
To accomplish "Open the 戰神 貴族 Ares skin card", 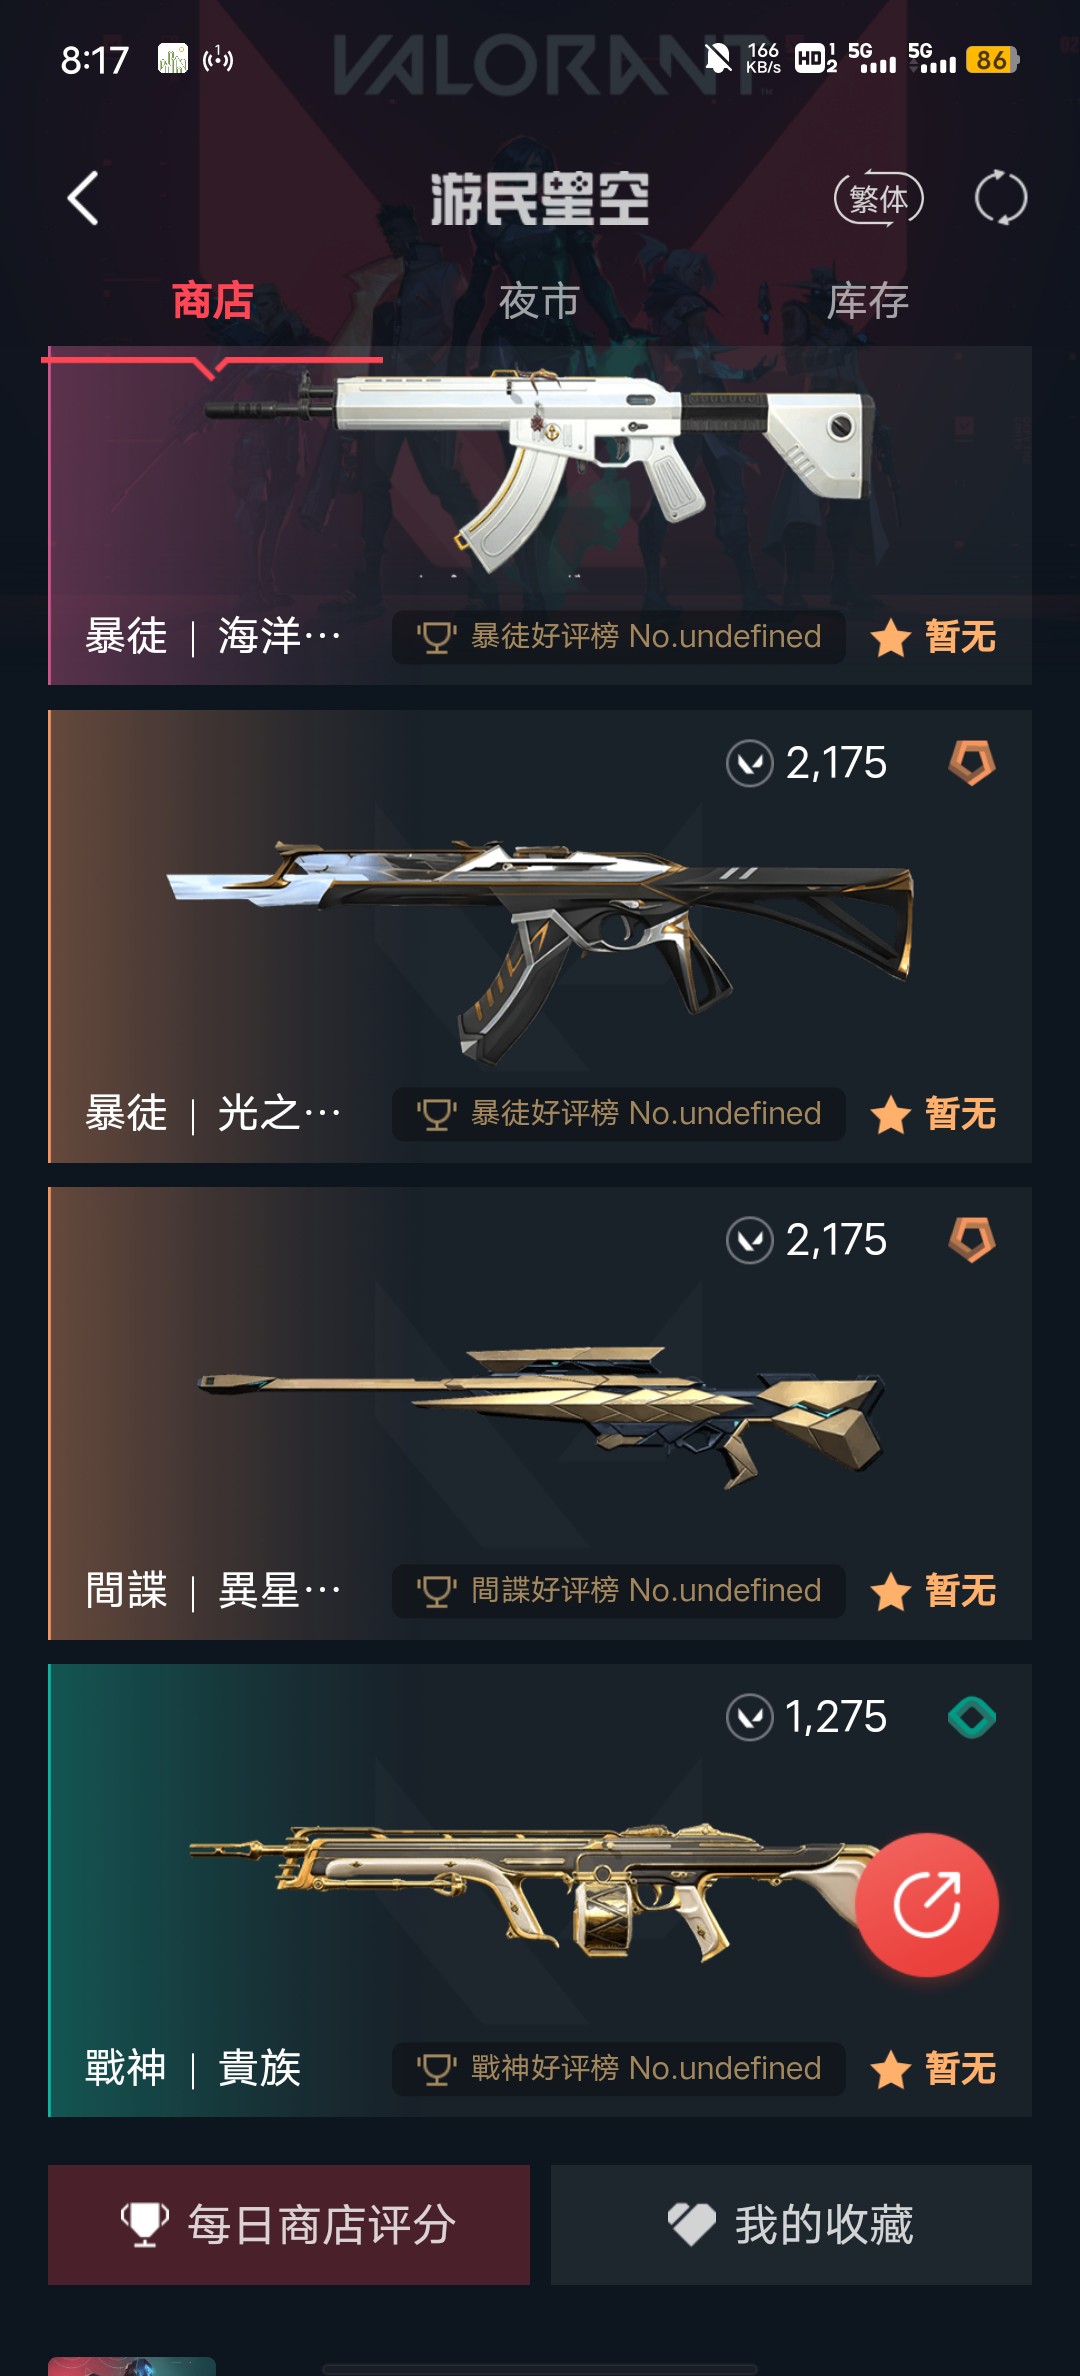I will (x=540, y=1890).
